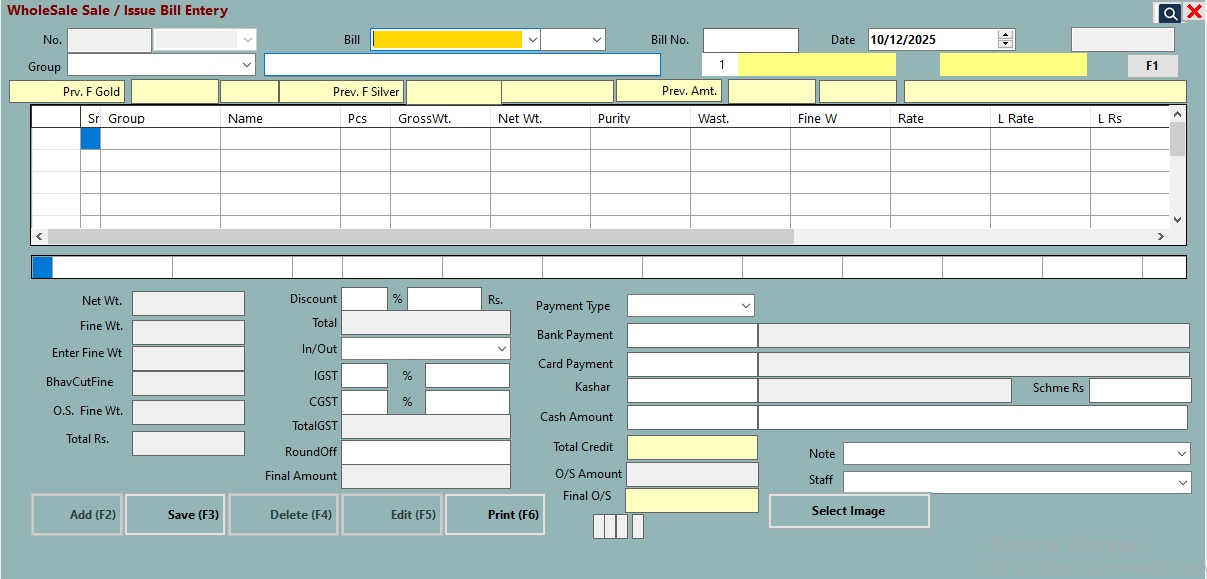The image size is (1207, 579).
Task: Click the Net Wt. column header
Action: click(520, 118)
